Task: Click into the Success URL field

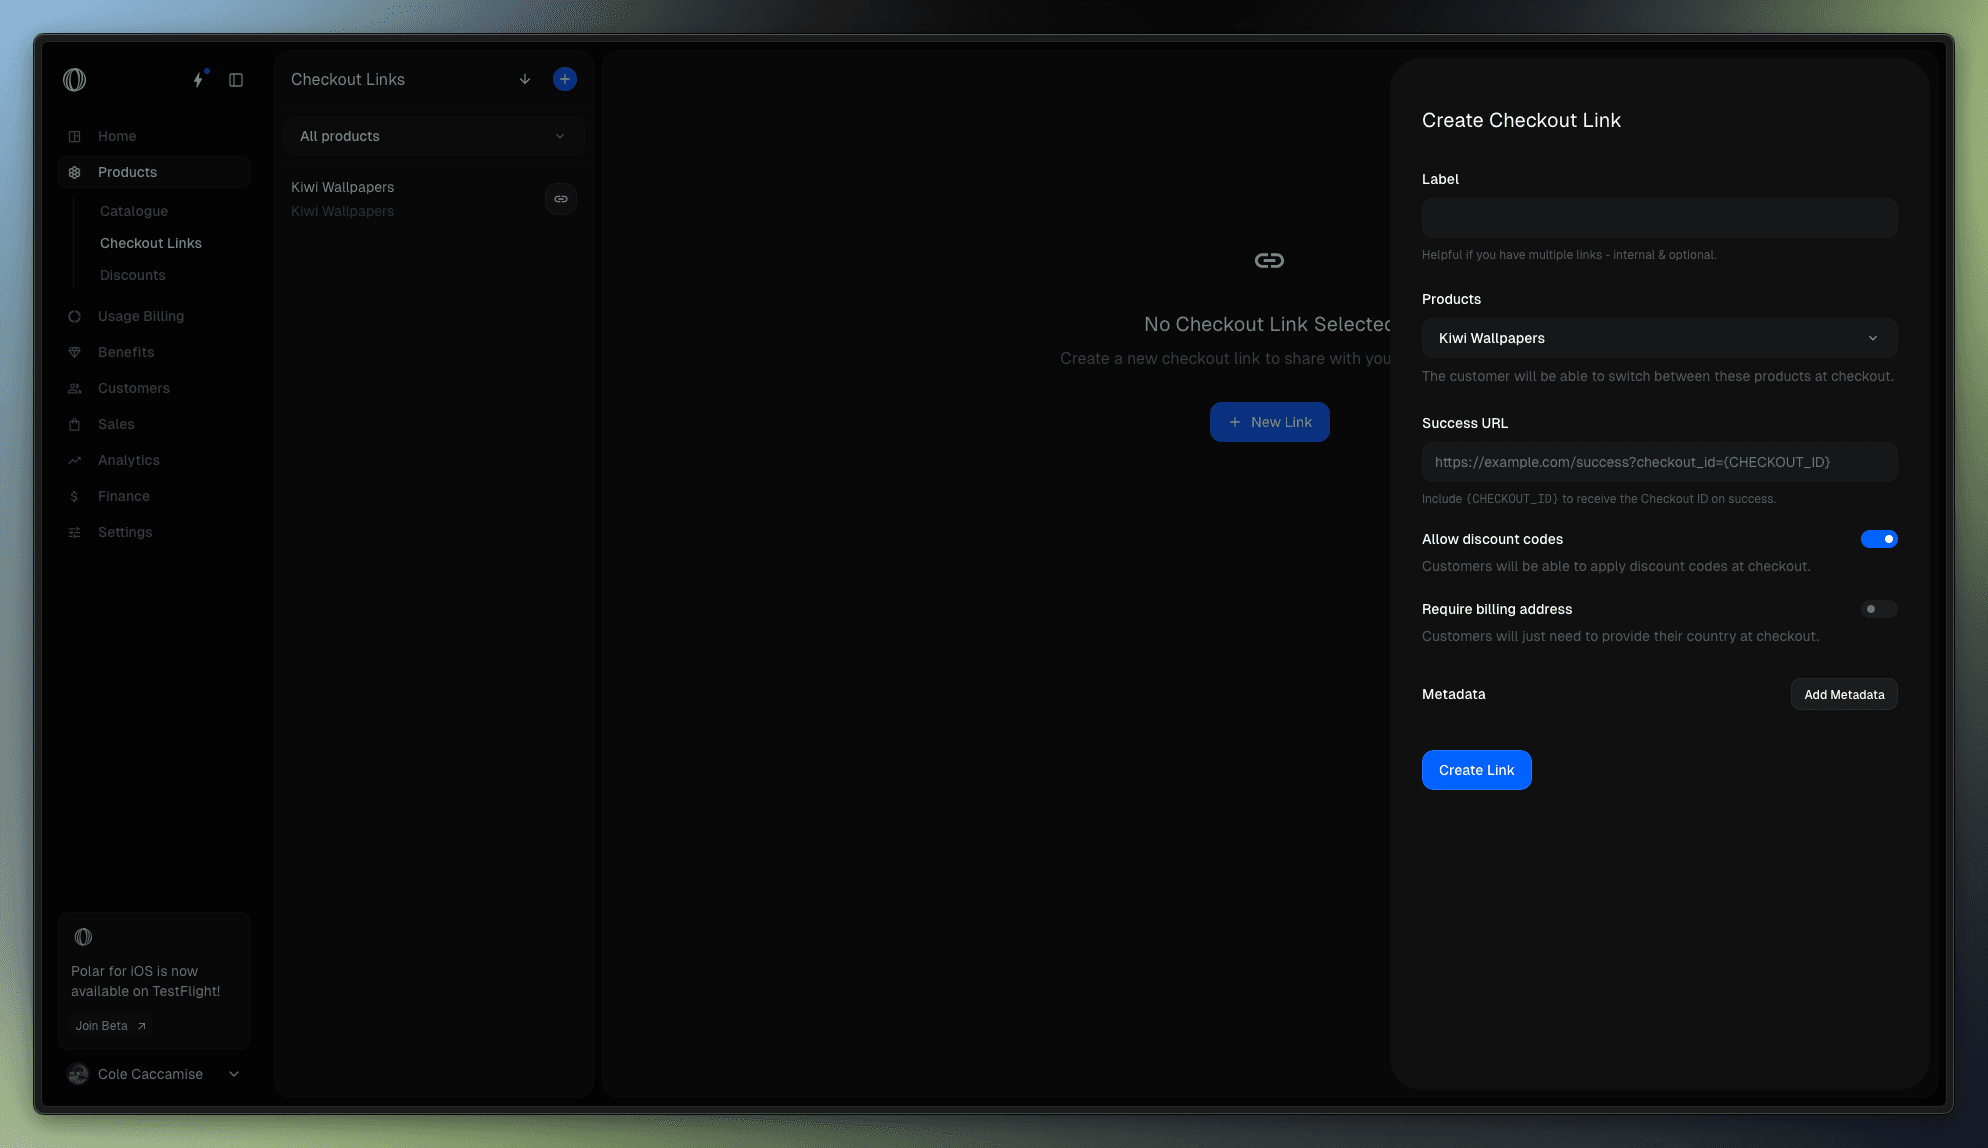Action: coord(1659,462)
